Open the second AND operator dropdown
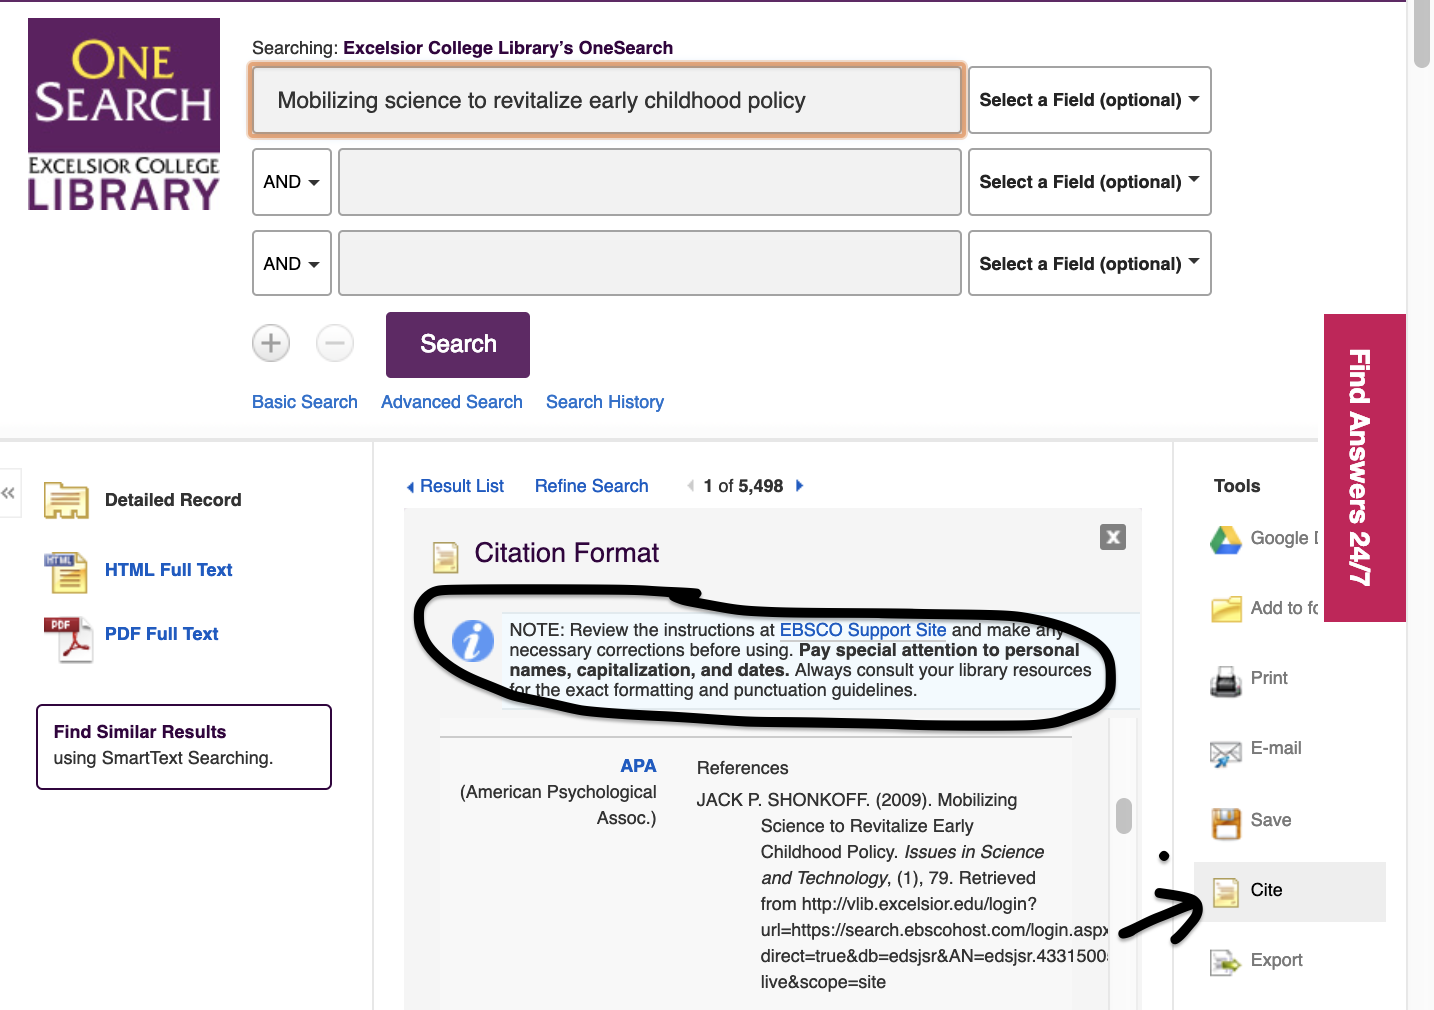 pyautogui.click(x=292, y=263)
